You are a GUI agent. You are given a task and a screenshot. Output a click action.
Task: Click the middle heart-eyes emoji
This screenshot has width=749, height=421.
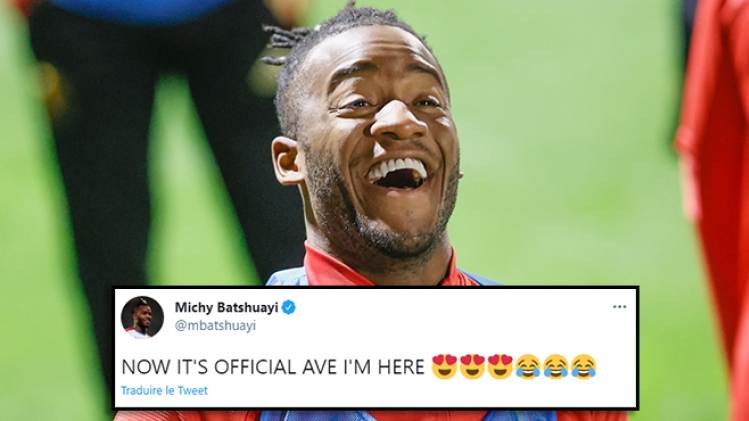[x=472, y=367]
